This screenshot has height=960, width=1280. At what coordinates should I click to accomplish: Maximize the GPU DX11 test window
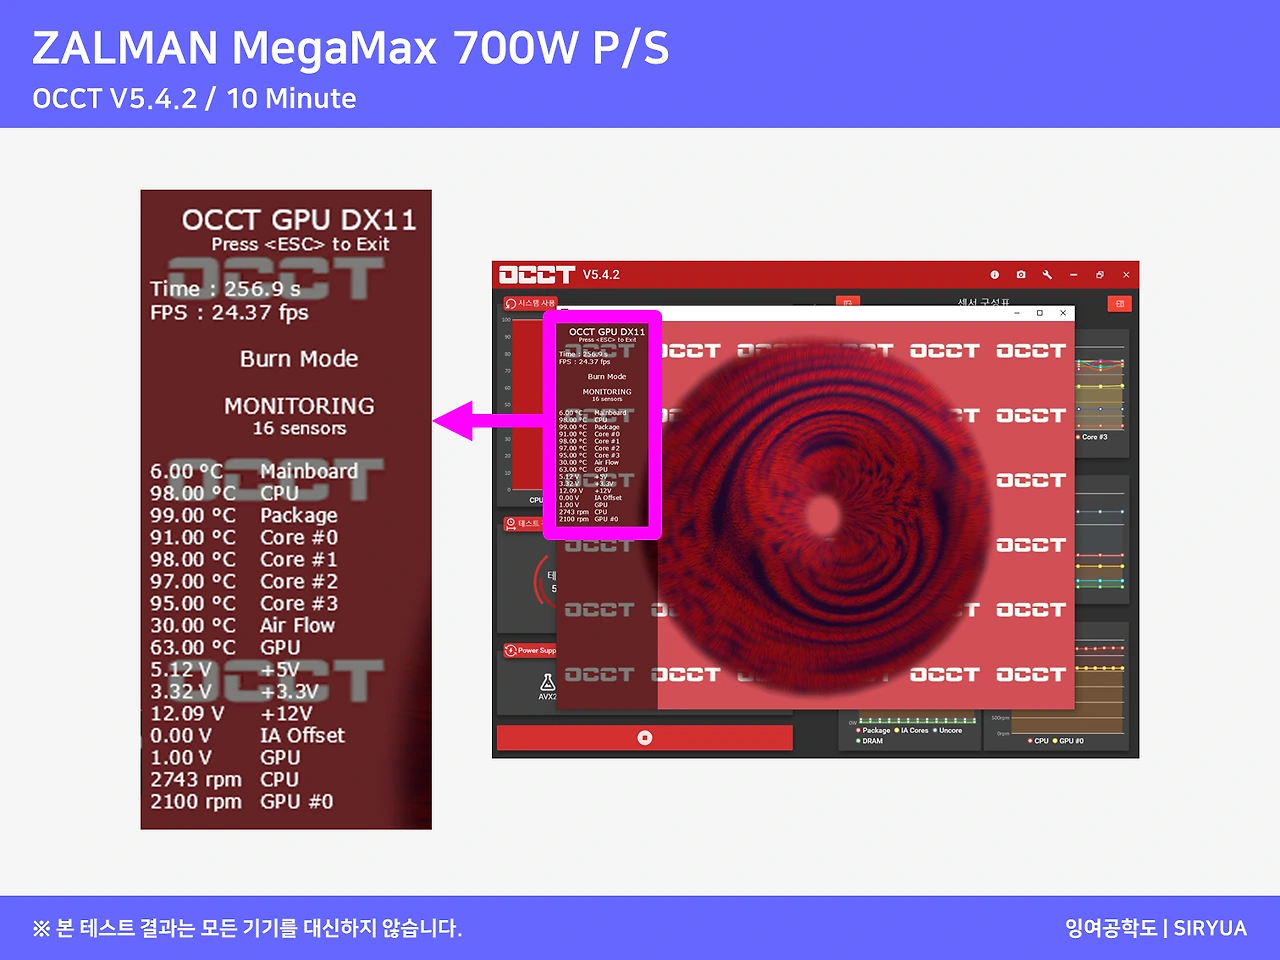[x=1040, y=313]
